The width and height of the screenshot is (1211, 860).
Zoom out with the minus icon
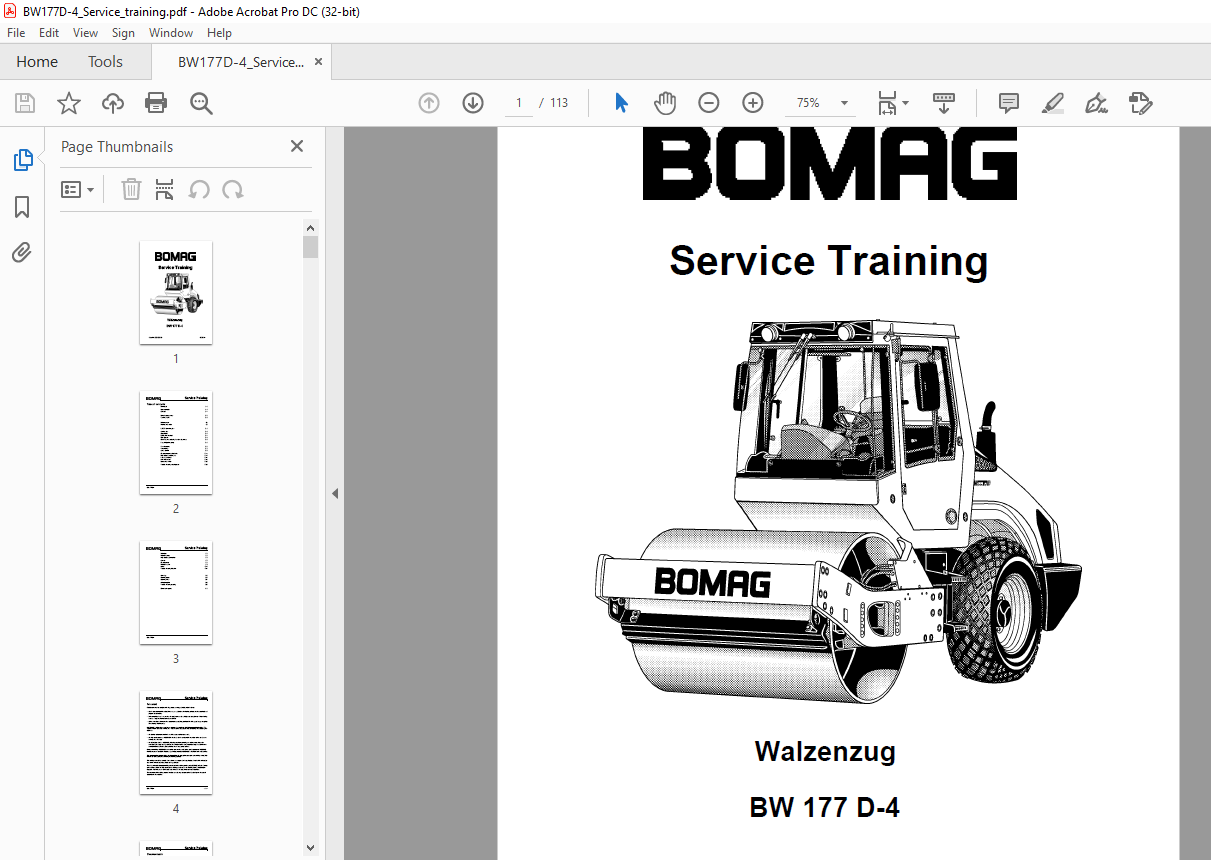click(709, 103)
